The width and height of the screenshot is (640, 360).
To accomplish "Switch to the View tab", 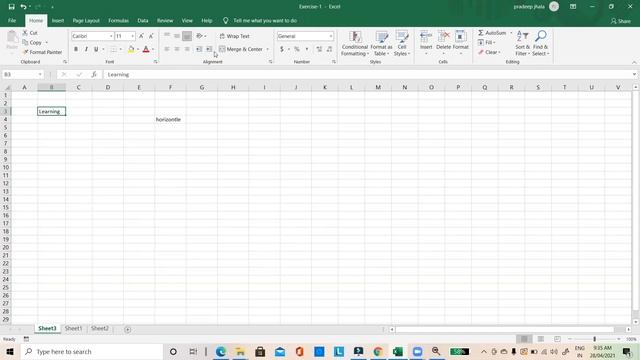I will coord(187,20).
